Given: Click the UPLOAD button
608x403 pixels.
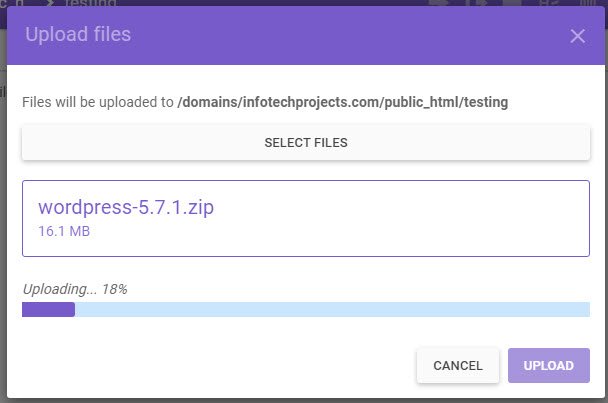Looking at the screenshot, I should 549,365.
